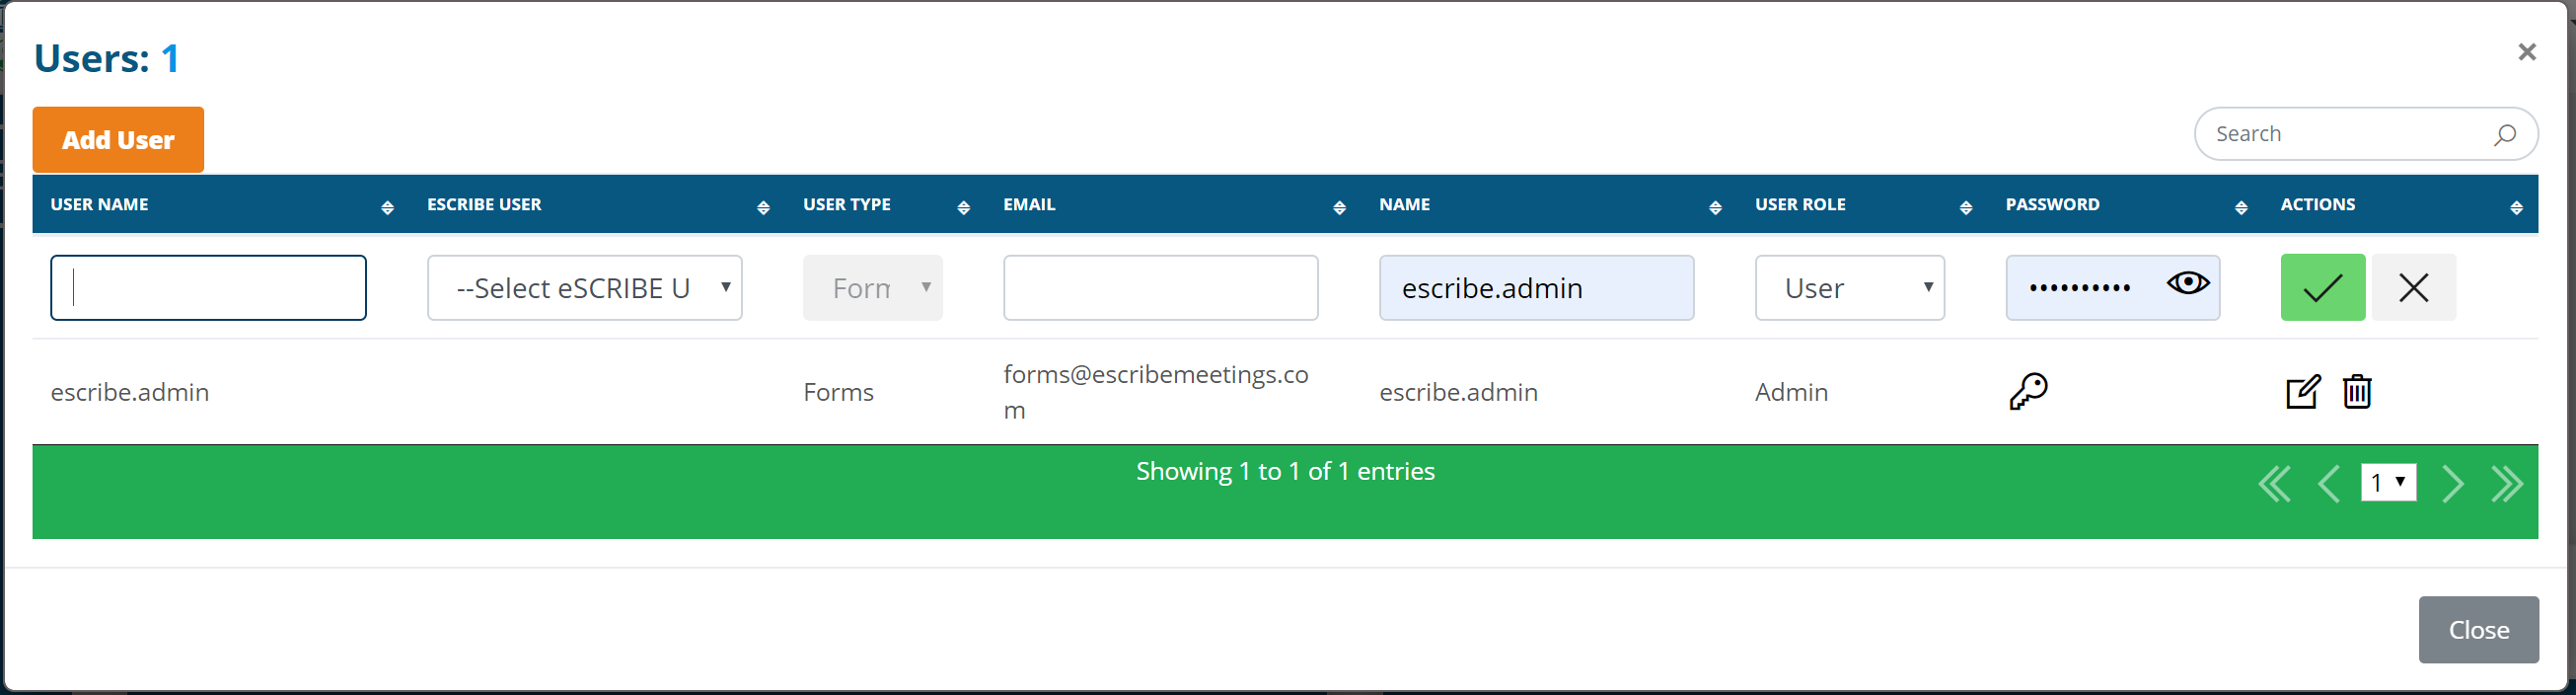Open the page number dropdown
Image resolution: width=2576 pixels, height=695 pixels.
[x=2388, y=483]
